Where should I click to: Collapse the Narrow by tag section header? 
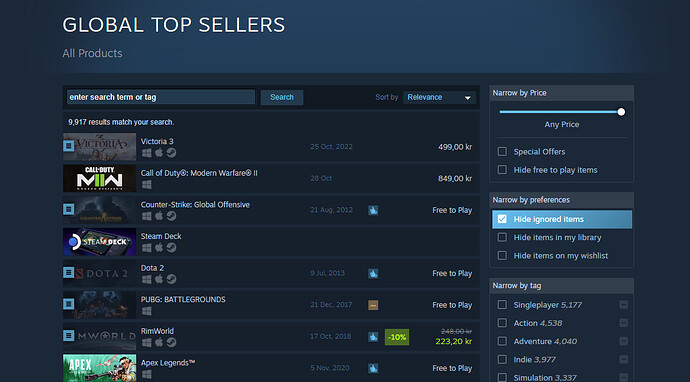[562, 286]
